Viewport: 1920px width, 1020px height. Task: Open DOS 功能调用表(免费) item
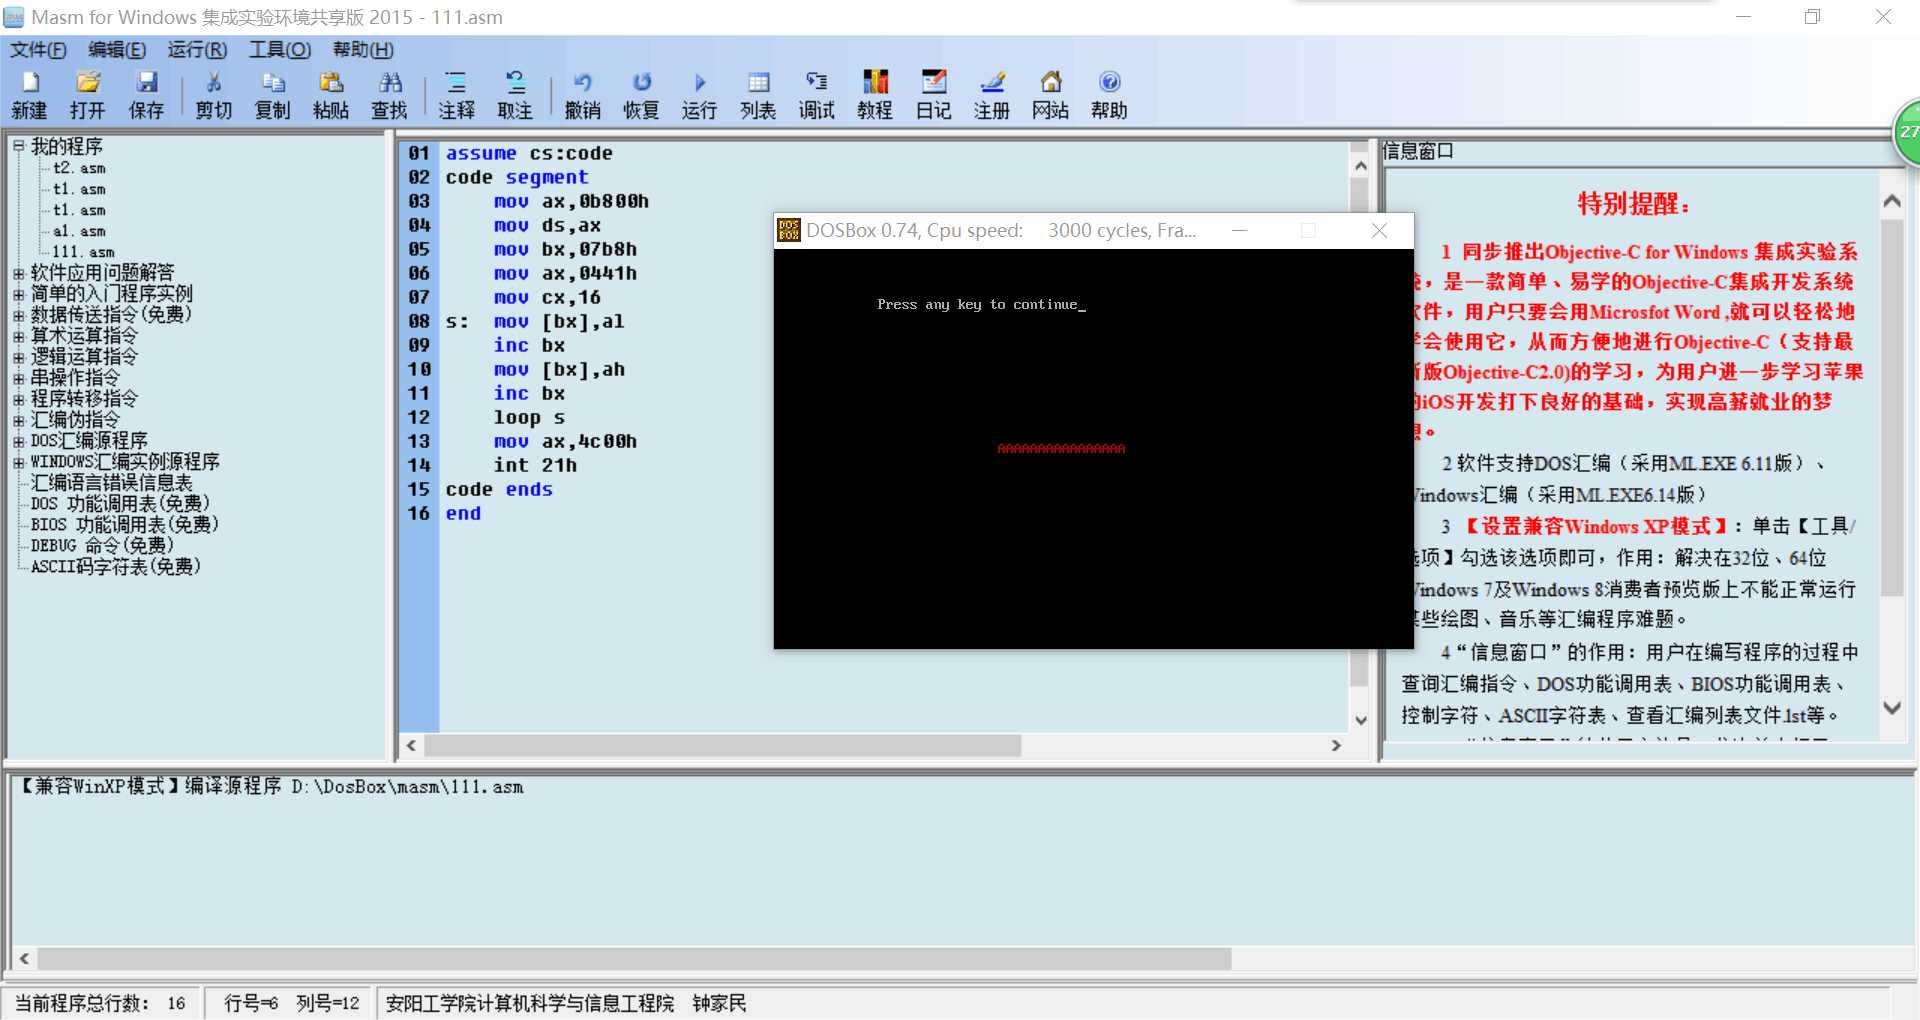click(120, 504)
